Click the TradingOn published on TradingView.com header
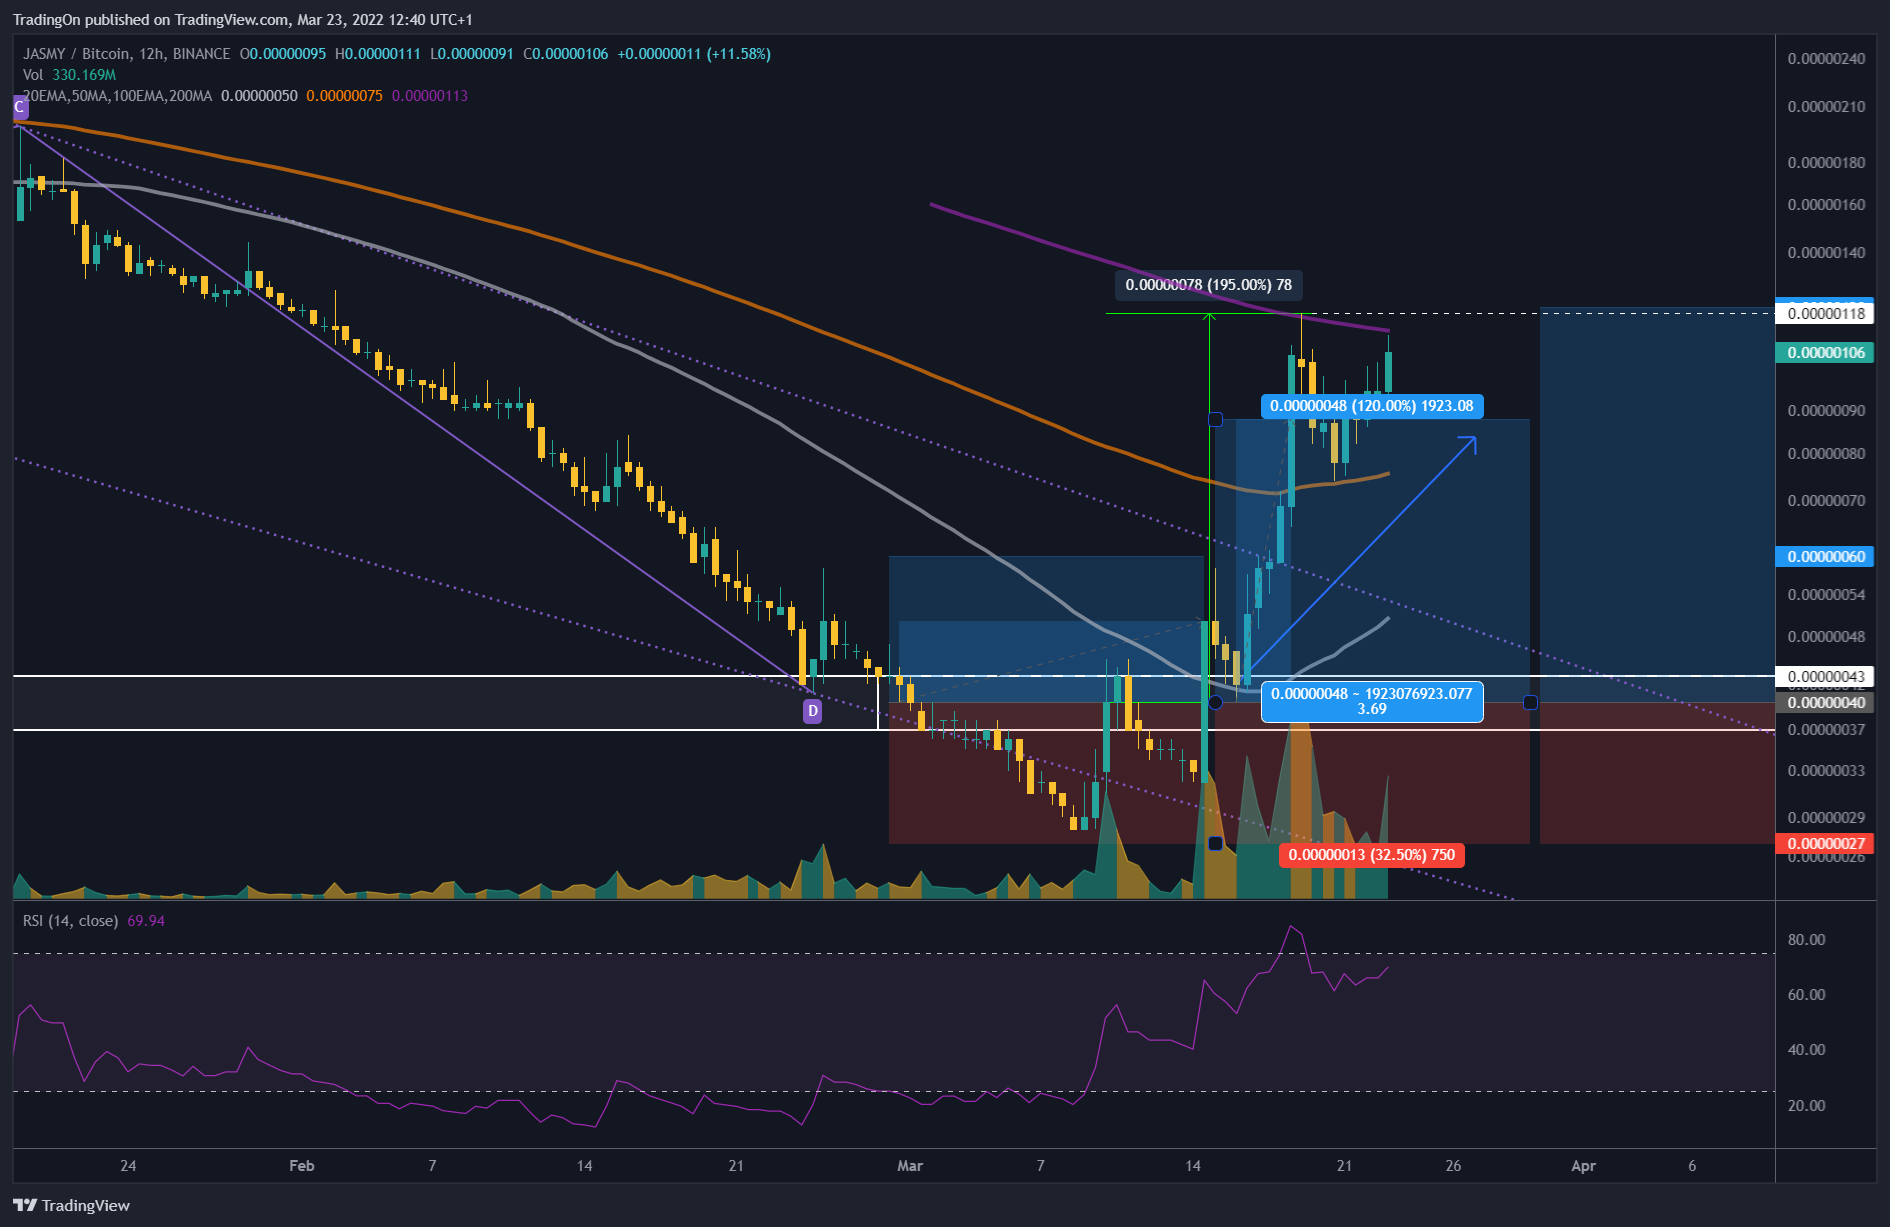1890x1227 pixels. point(242,20)
